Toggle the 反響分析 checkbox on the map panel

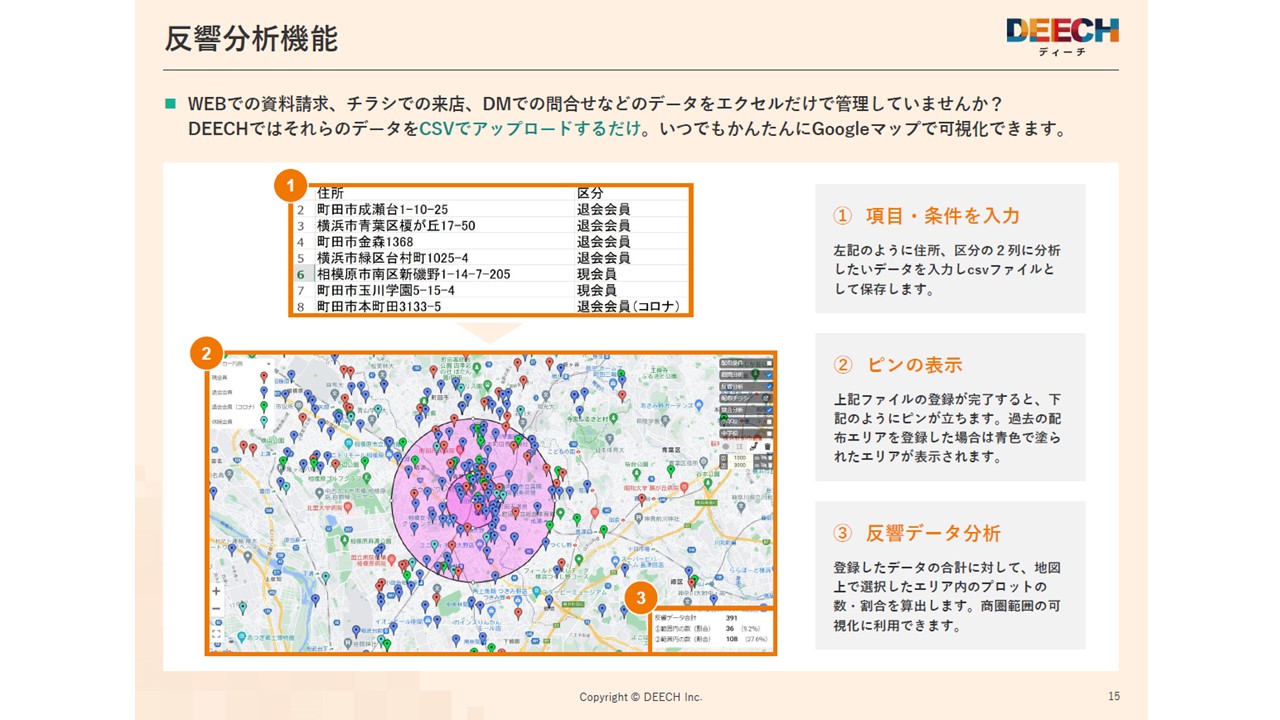(770, 386)
